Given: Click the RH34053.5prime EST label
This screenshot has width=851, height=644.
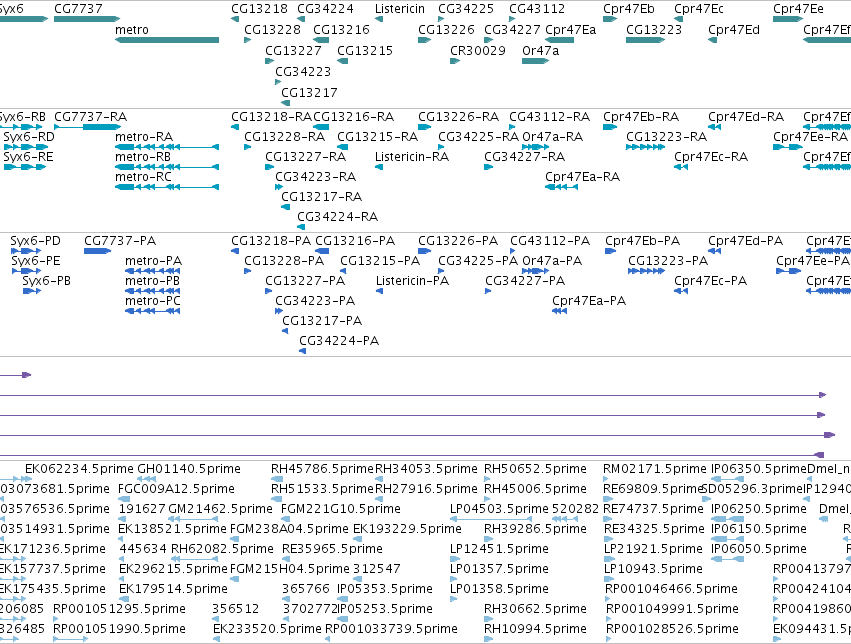Looking at the screenshot, I should tap(427, 469).
